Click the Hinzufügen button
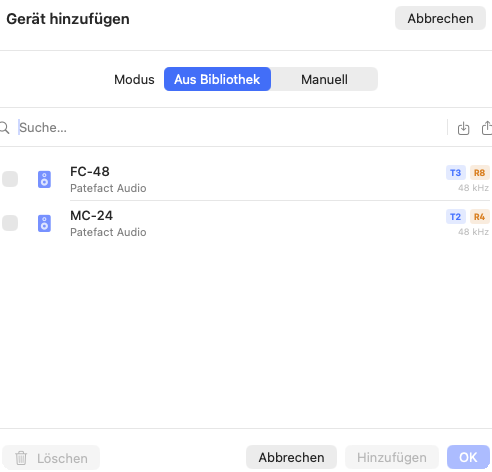The height and width of the screenshot is (472, 492). tap(392, 457)
